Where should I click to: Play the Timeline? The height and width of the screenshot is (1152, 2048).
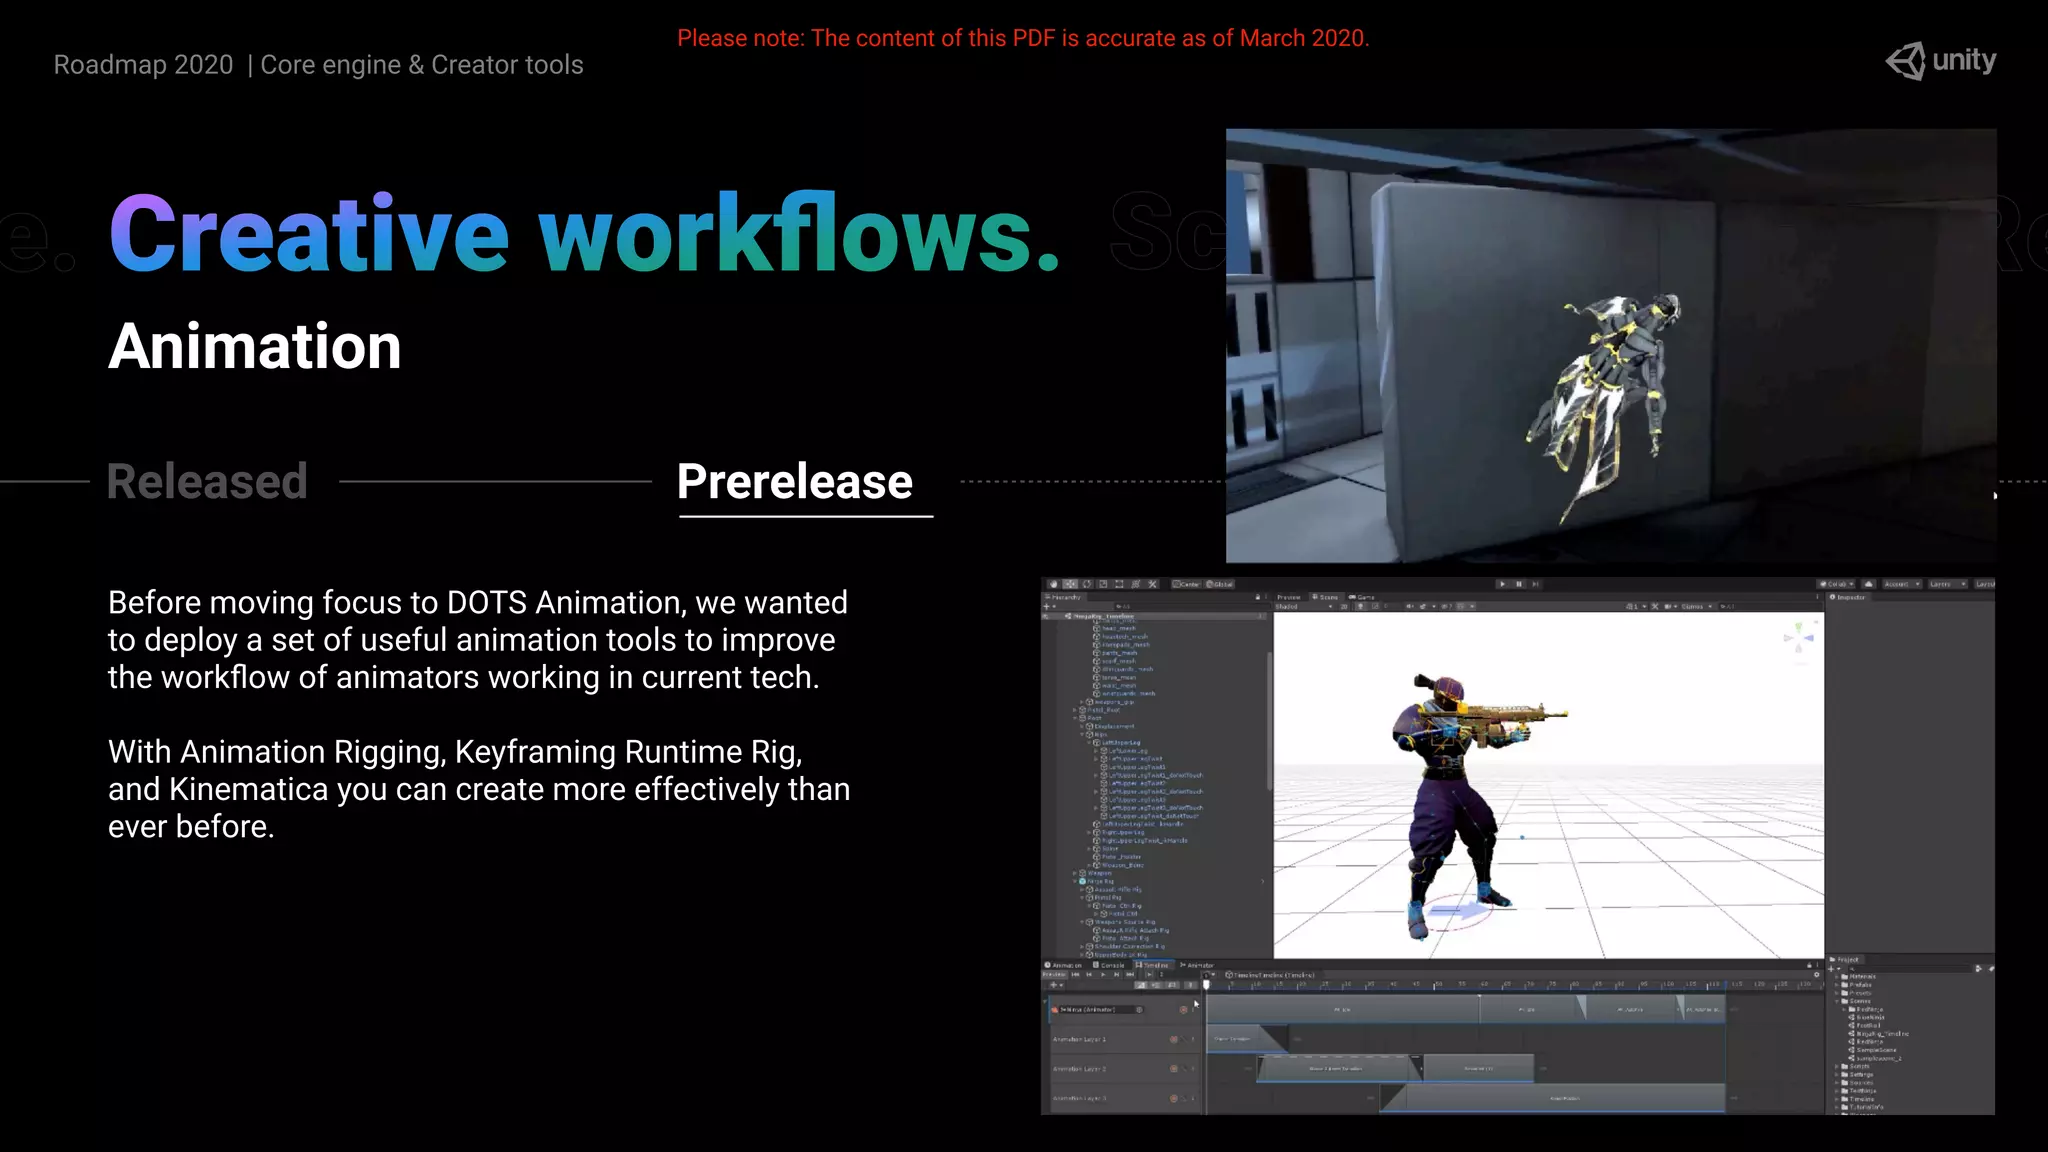tap(1103, 975)
